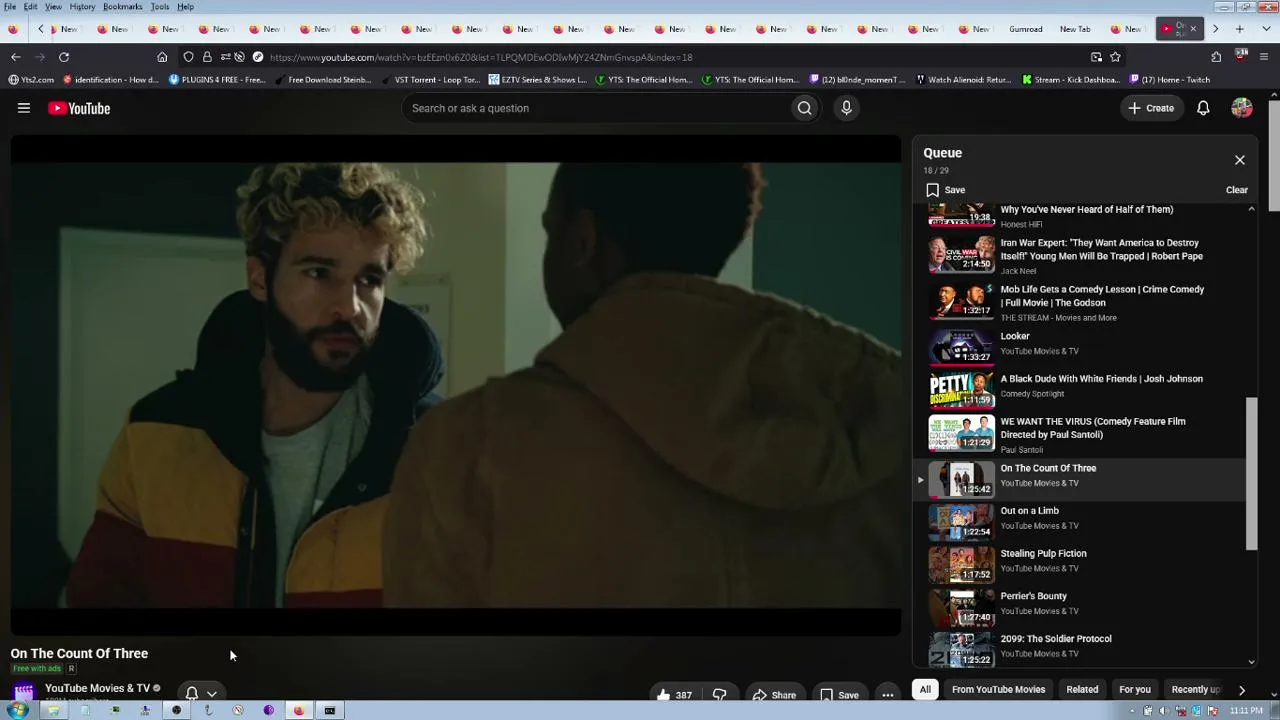
Task: Click the YouTube Movies & TV channel avatar
Action: 24,692
